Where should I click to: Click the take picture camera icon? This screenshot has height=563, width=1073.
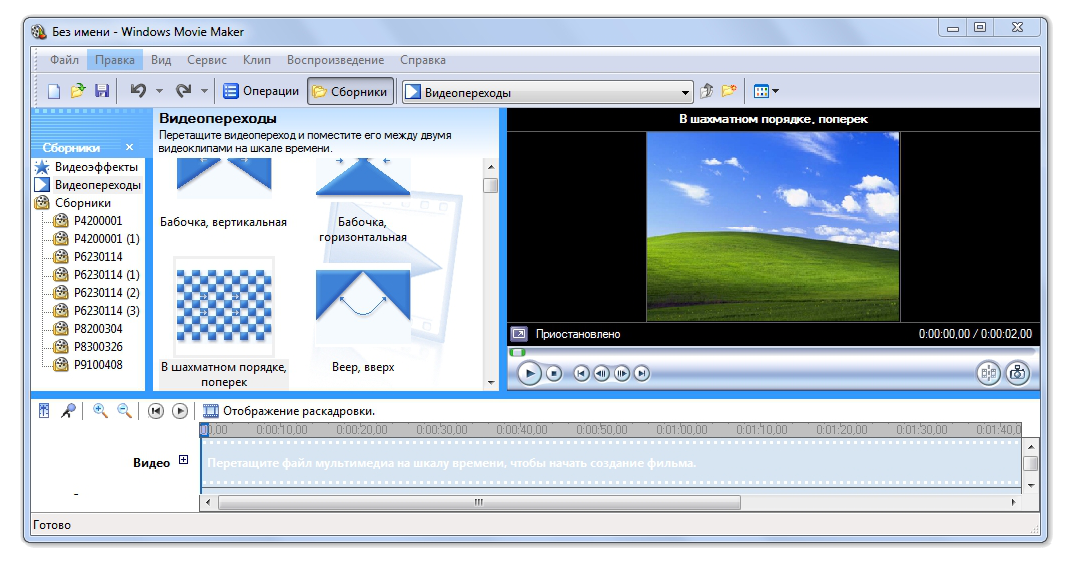coord(1017,373)
